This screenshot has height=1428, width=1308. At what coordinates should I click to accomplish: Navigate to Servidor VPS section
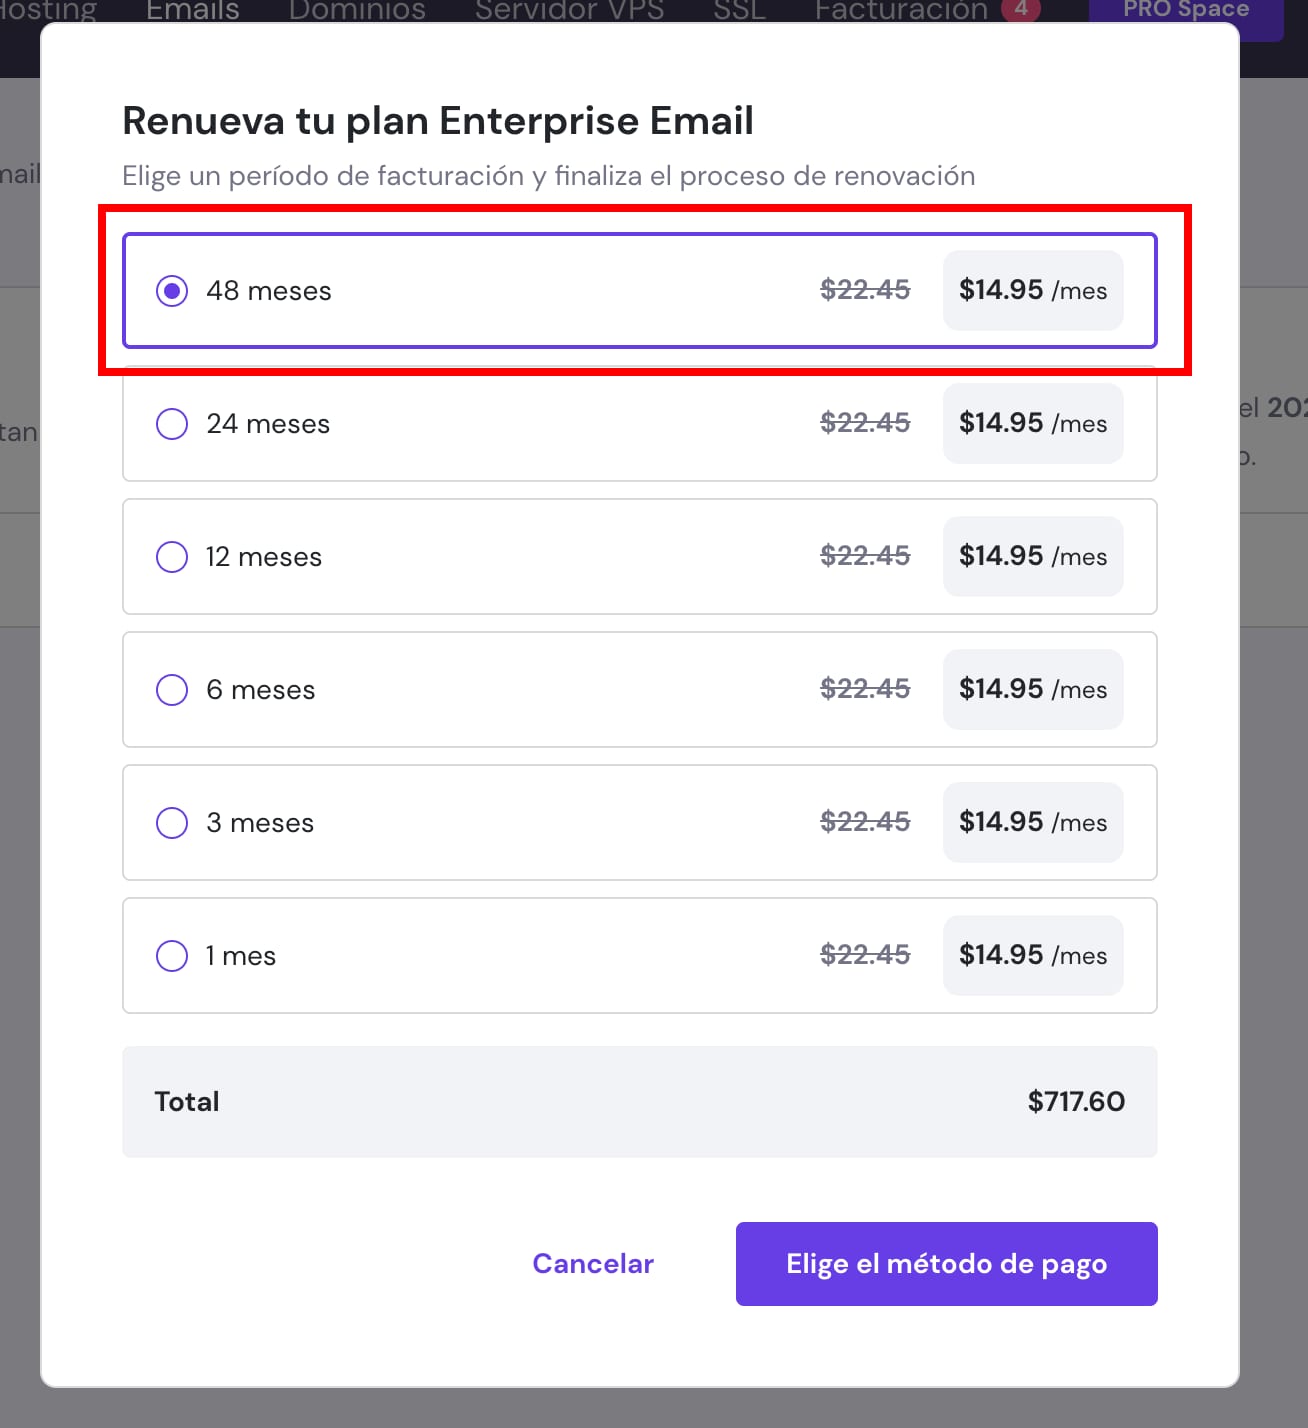click(x=570, y=10)
